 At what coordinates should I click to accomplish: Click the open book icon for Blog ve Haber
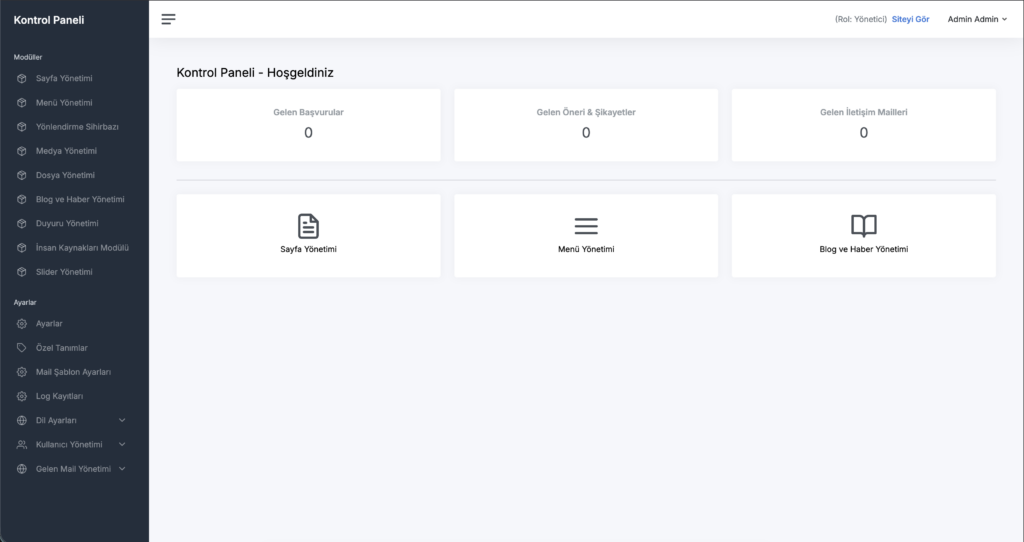tap(863, 226)
